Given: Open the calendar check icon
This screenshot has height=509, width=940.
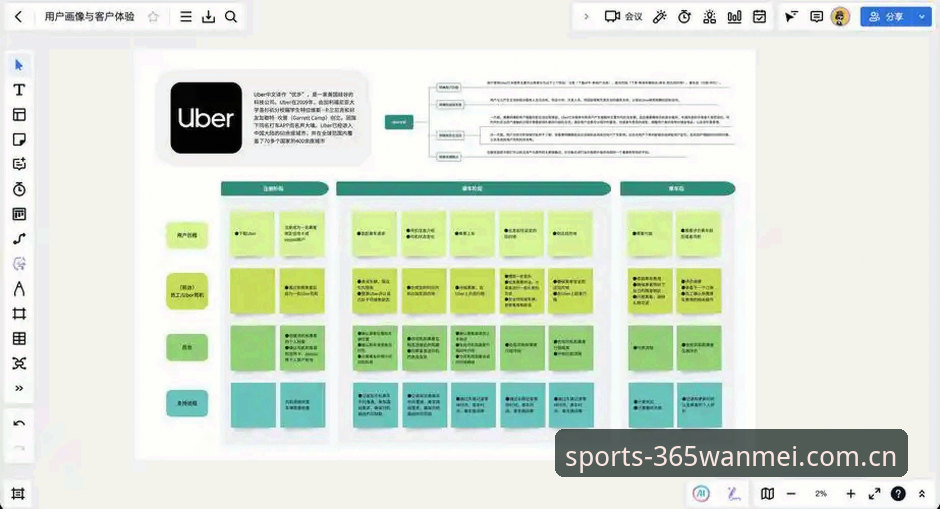Looking at the screenshot, I should pos(760,17).
